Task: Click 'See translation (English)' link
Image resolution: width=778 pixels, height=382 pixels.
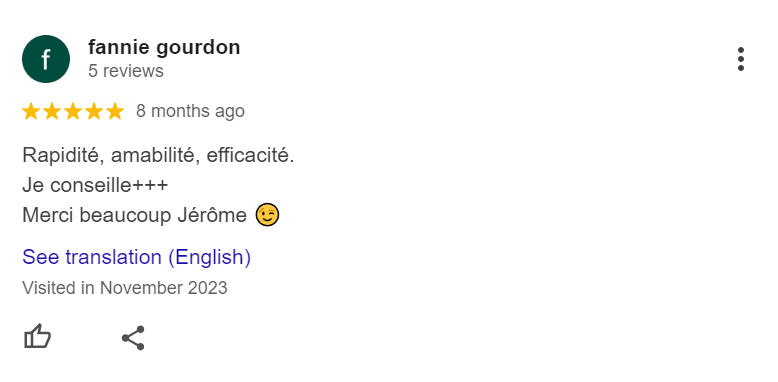Action: pyautogui.click(x=136, y=257)
